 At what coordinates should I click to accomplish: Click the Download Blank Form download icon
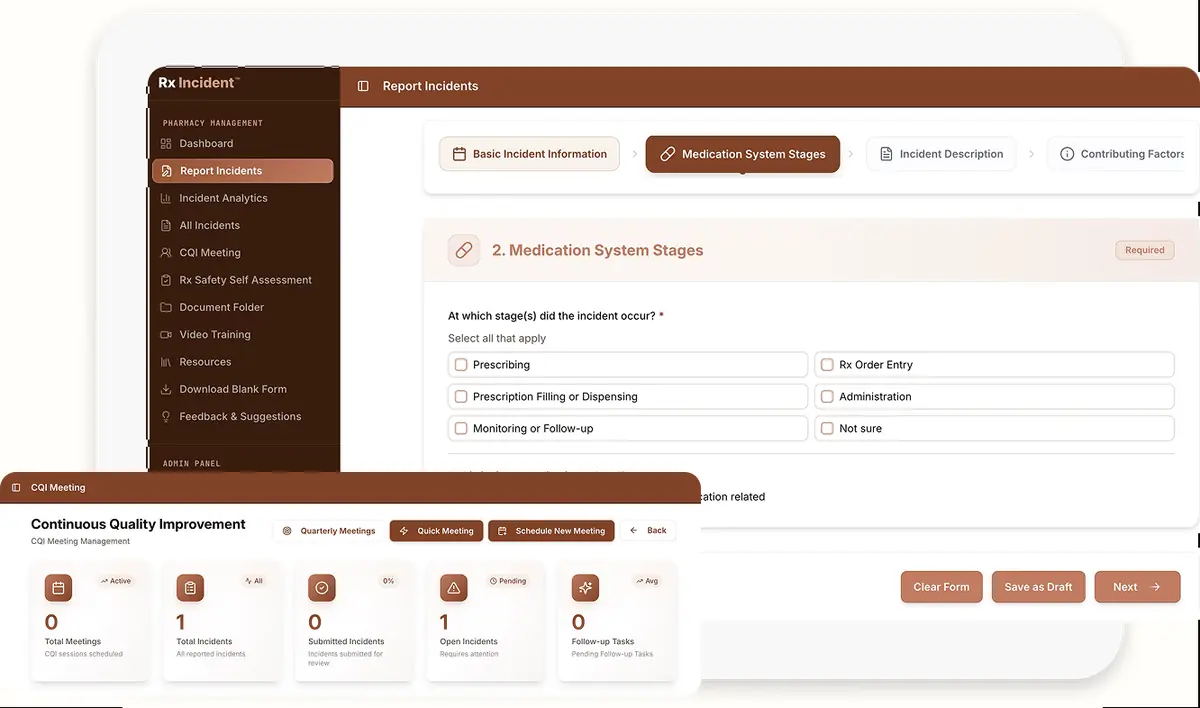click(166, 389)
